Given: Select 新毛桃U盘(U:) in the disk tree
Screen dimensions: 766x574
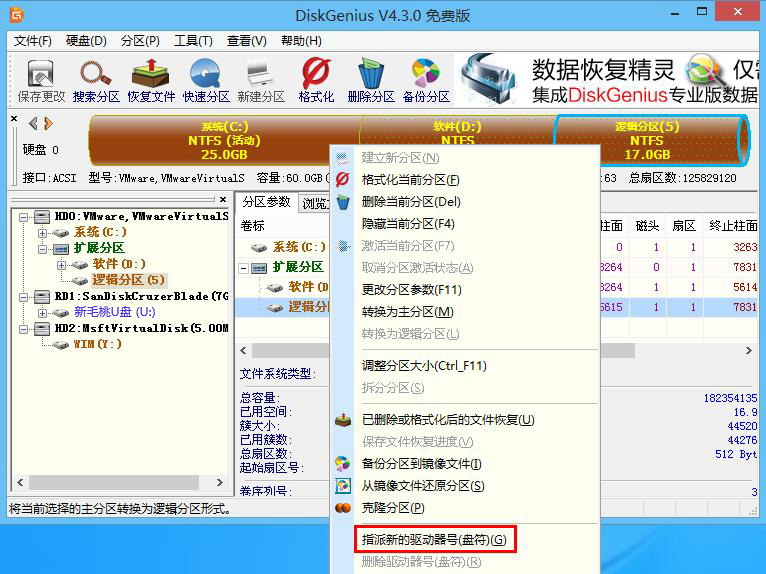Looking at the screenshot, I should [114, 312].
